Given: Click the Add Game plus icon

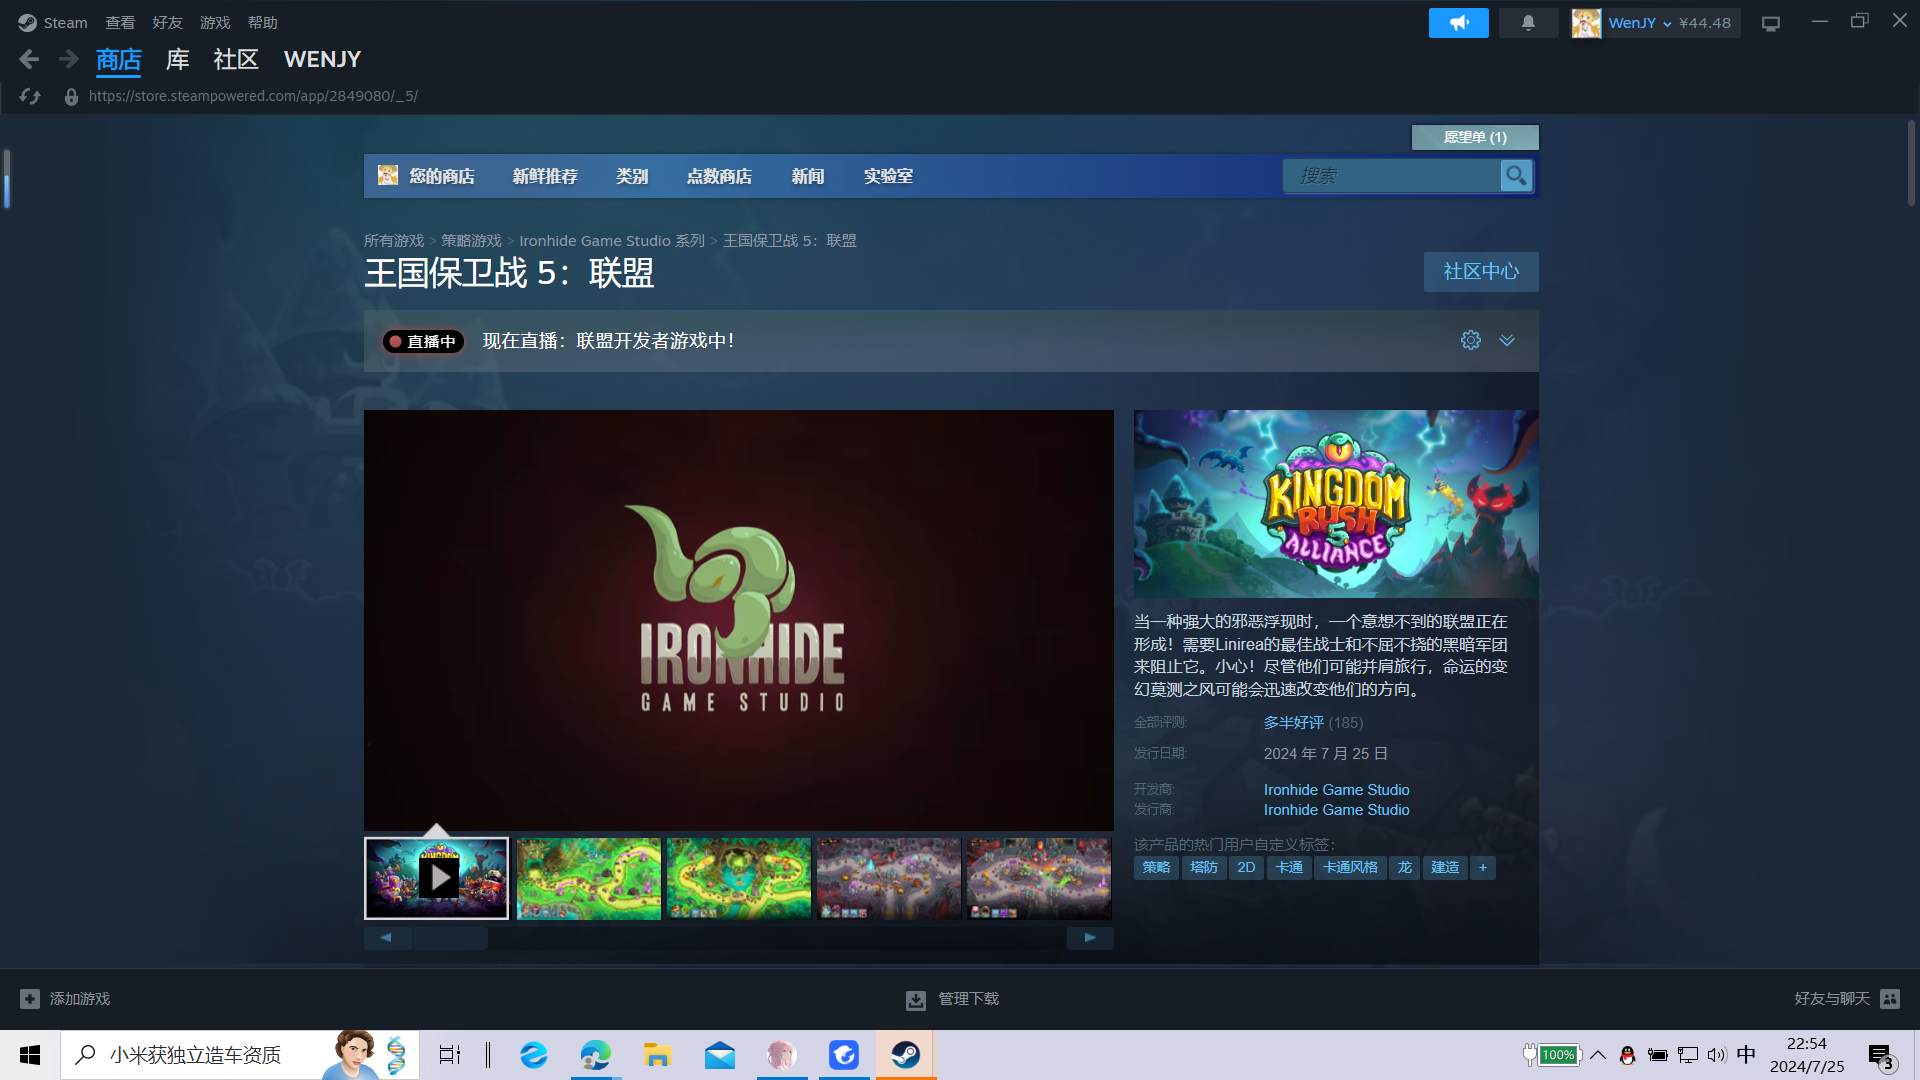Looking at the screenshot, I should [30, 999].
